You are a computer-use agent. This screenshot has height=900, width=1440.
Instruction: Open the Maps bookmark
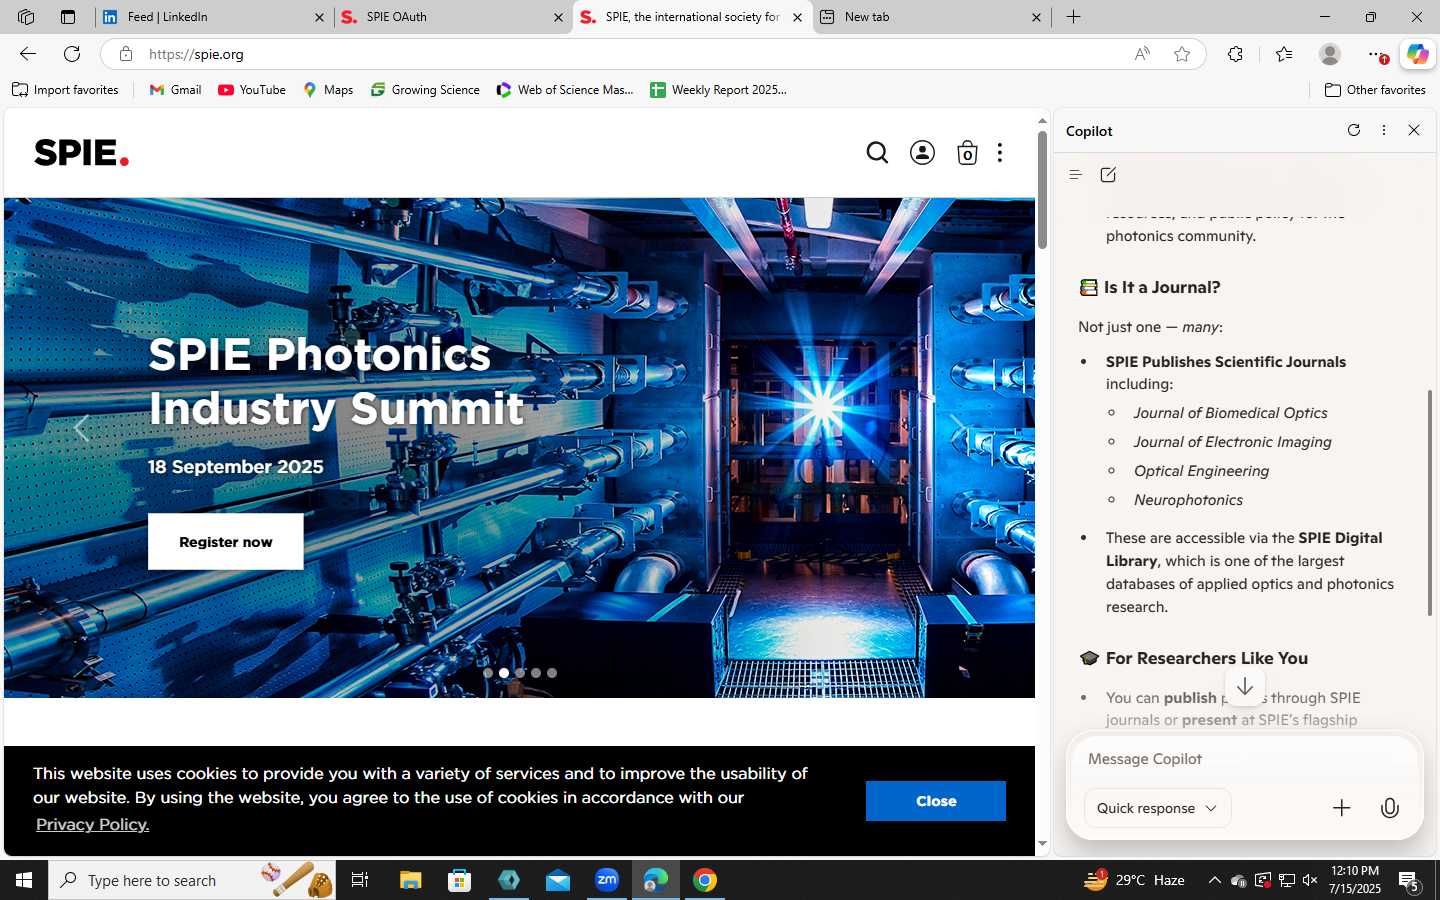(328, 90)
